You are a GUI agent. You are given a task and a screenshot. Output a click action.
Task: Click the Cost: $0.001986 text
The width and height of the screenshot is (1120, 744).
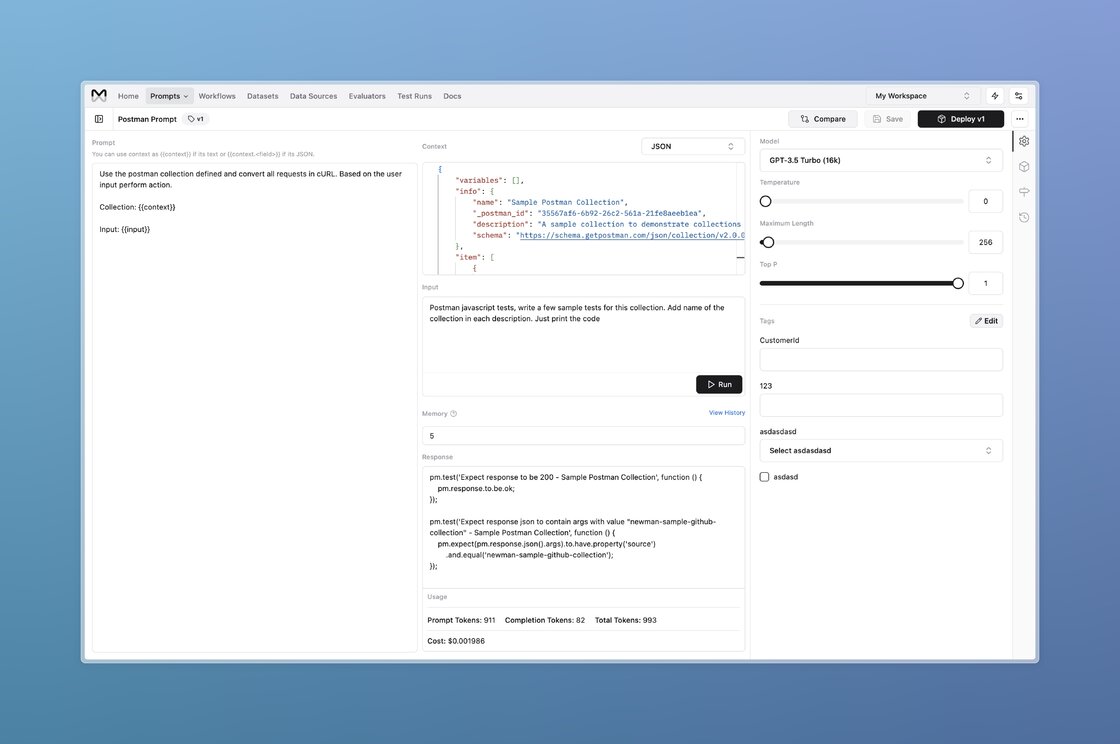[x=456, y=641]
